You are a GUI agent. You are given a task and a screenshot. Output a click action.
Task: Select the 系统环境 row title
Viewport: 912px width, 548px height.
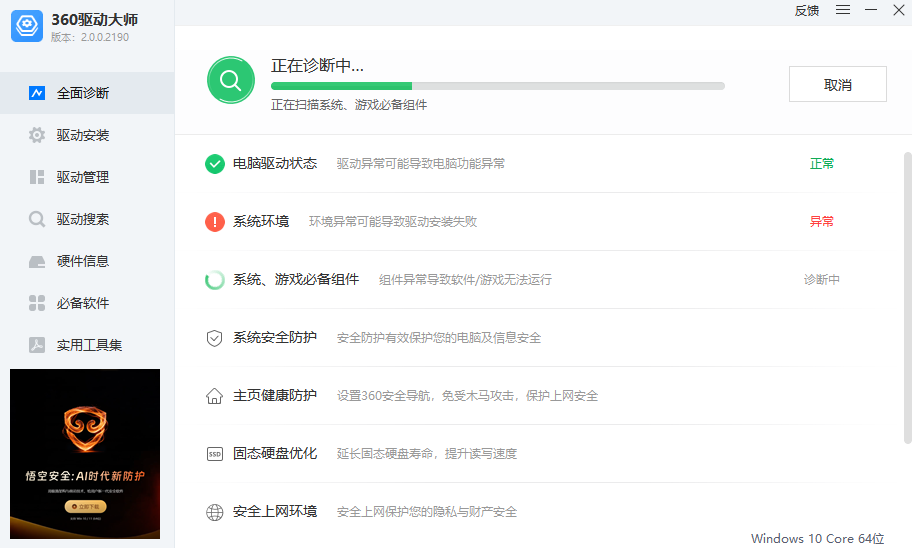pos(261,222)
